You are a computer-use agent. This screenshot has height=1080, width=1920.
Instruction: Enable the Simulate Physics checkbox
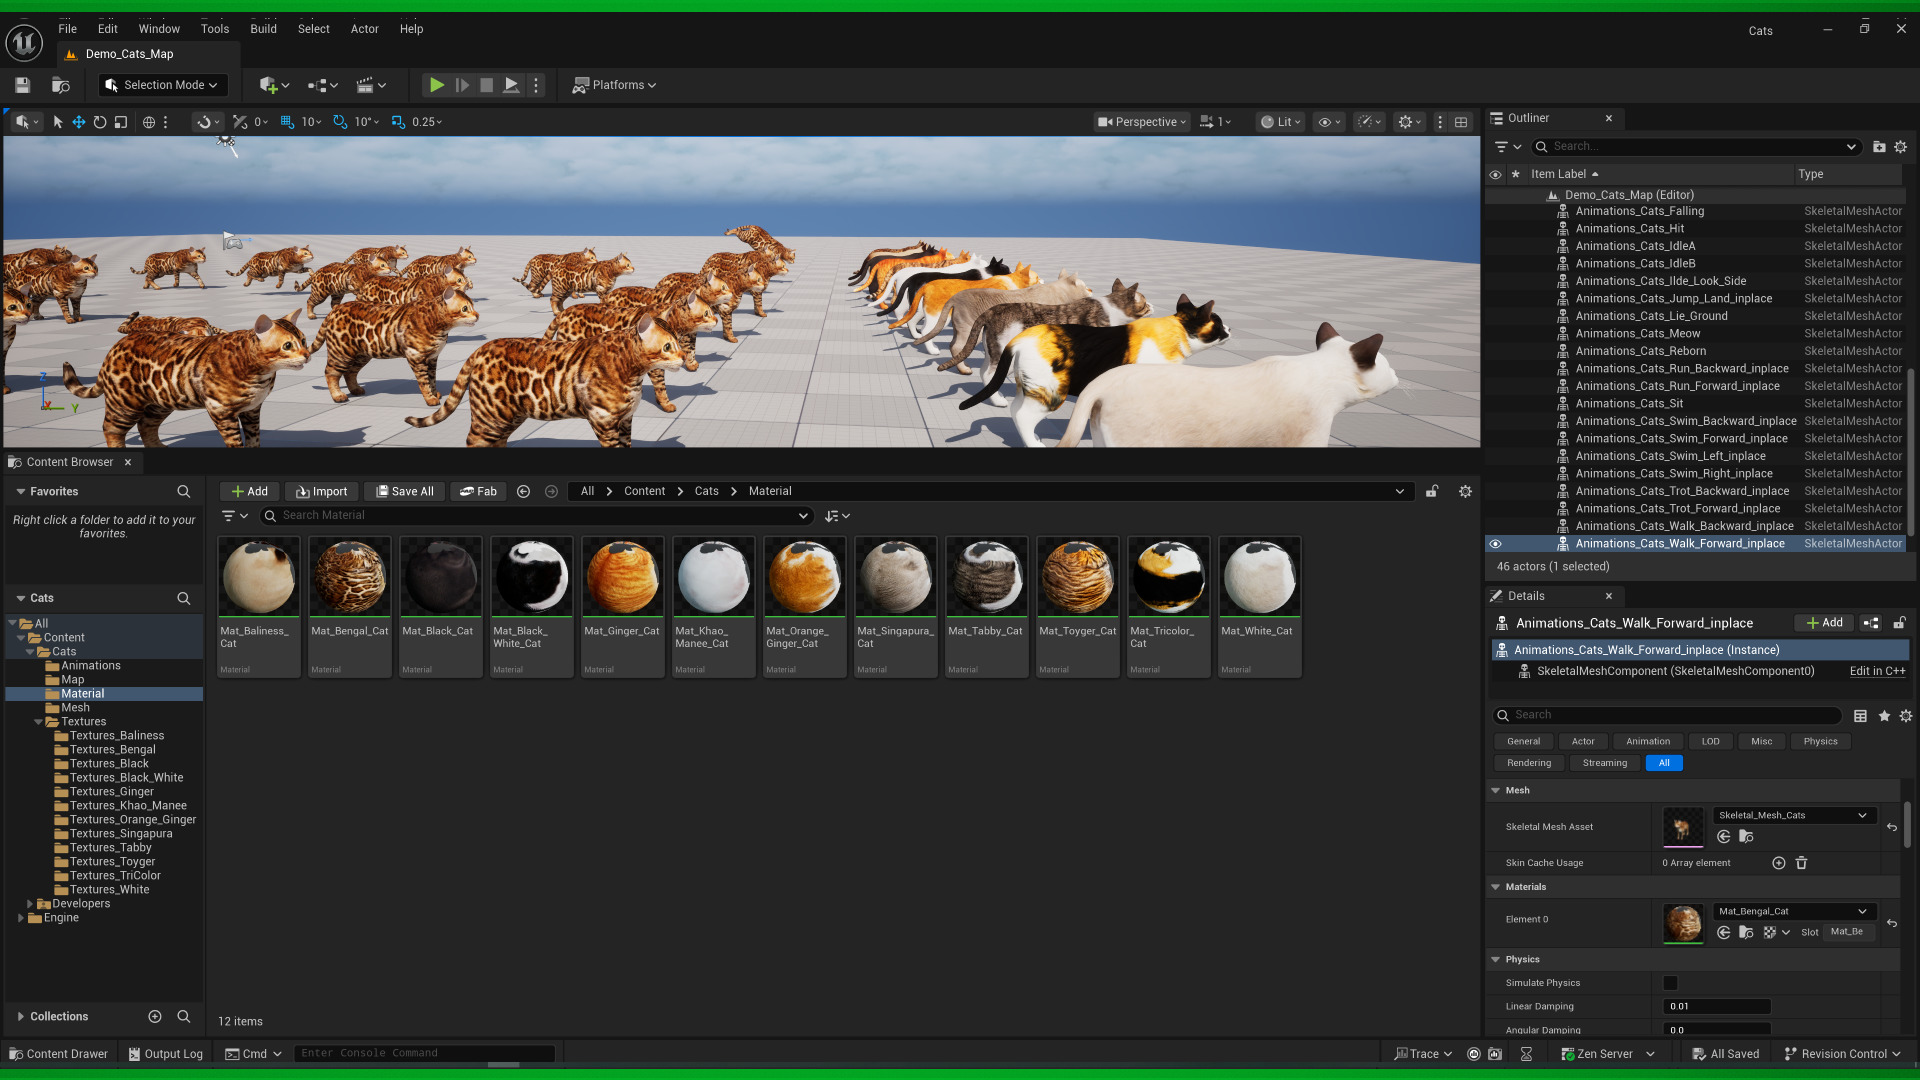[x=1670, y=983]
